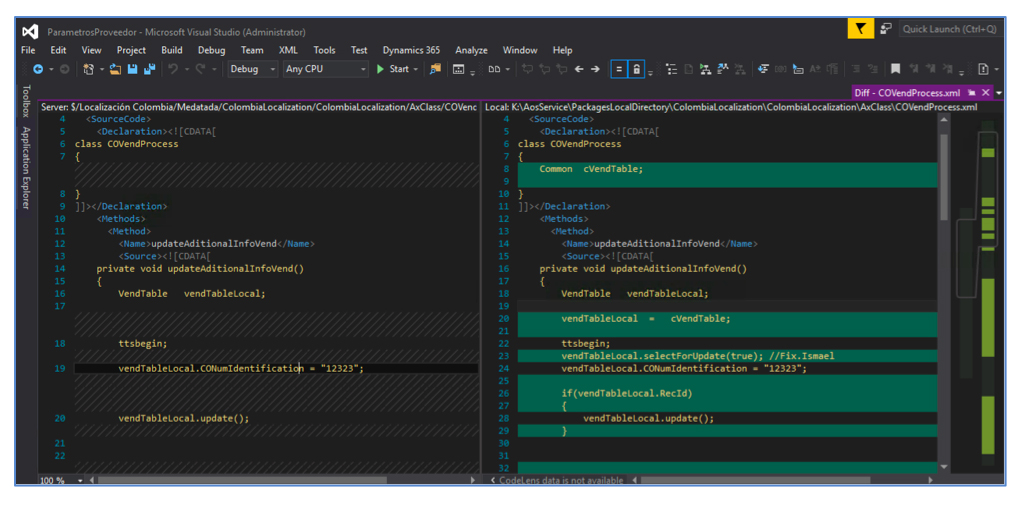Click the window layout icon next to Find in Files
1021x505 pixels.
coord(458,69)
